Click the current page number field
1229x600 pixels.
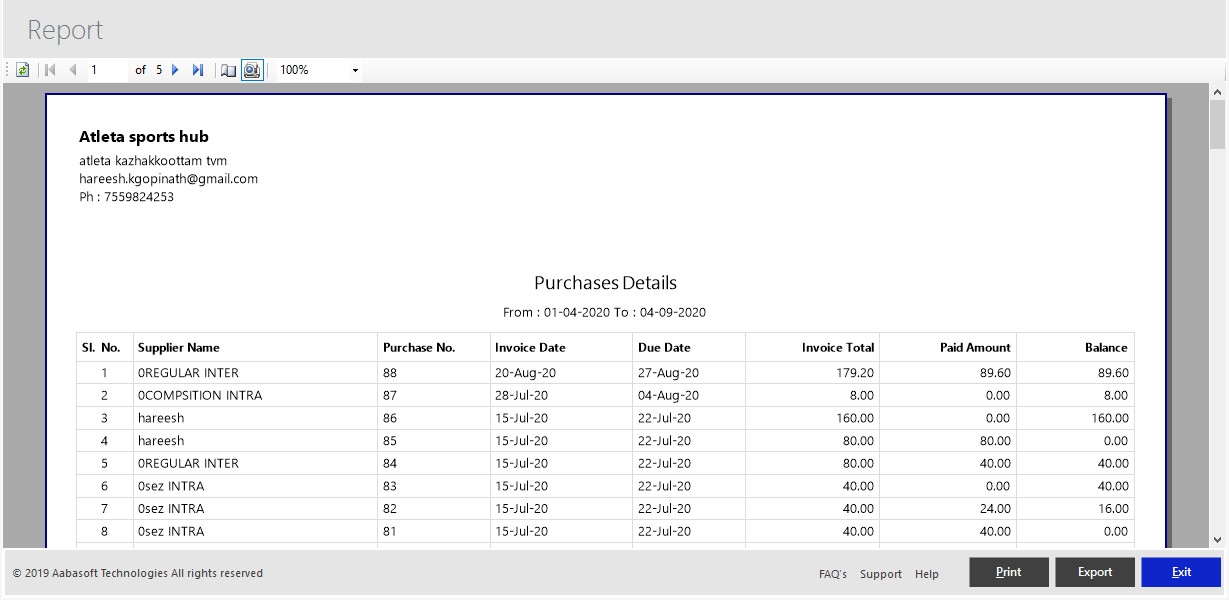click(x=108, y=70)
